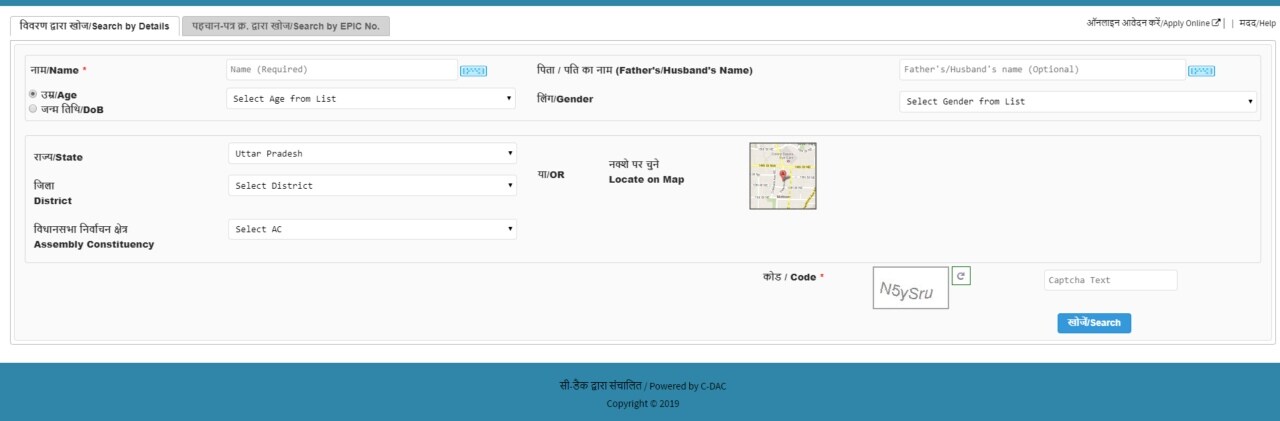Click the captcha image N5ySru

[911, 288]
